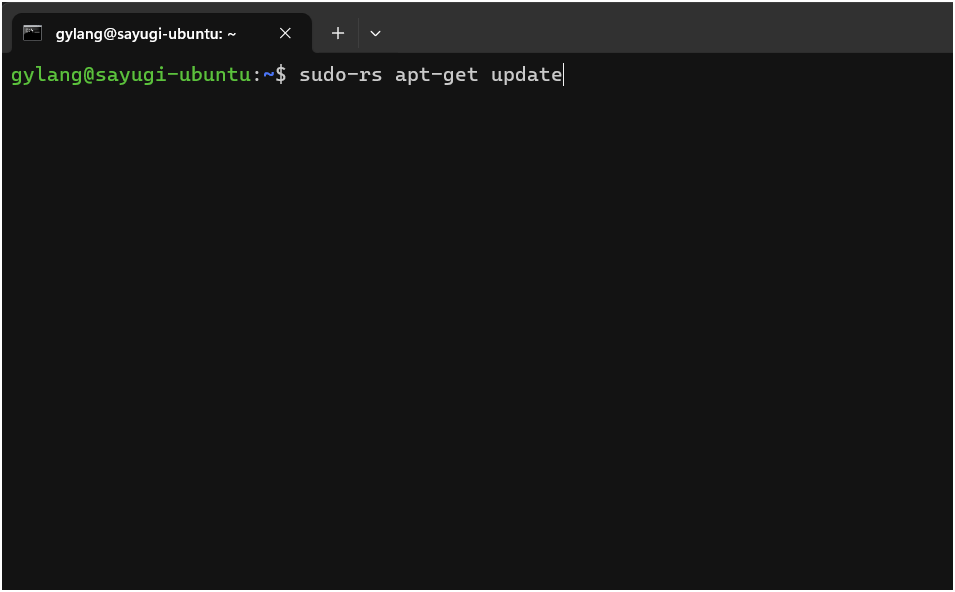Expand the profile dropdown chevron

tap(376, 33)
